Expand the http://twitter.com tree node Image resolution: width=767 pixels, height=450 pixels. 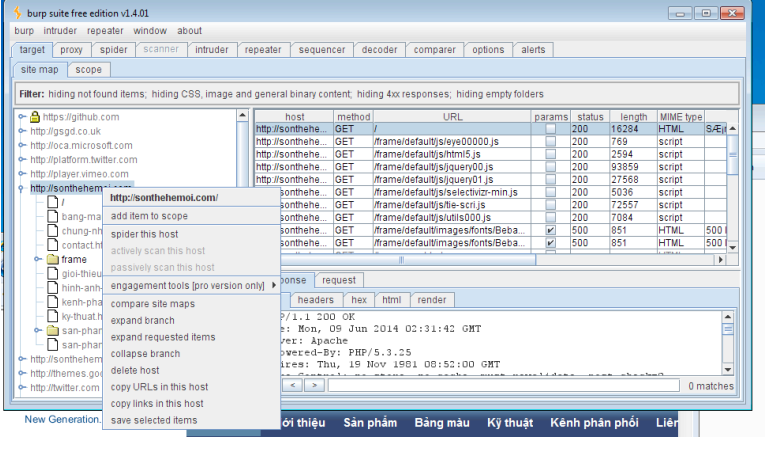click(22, 387)
